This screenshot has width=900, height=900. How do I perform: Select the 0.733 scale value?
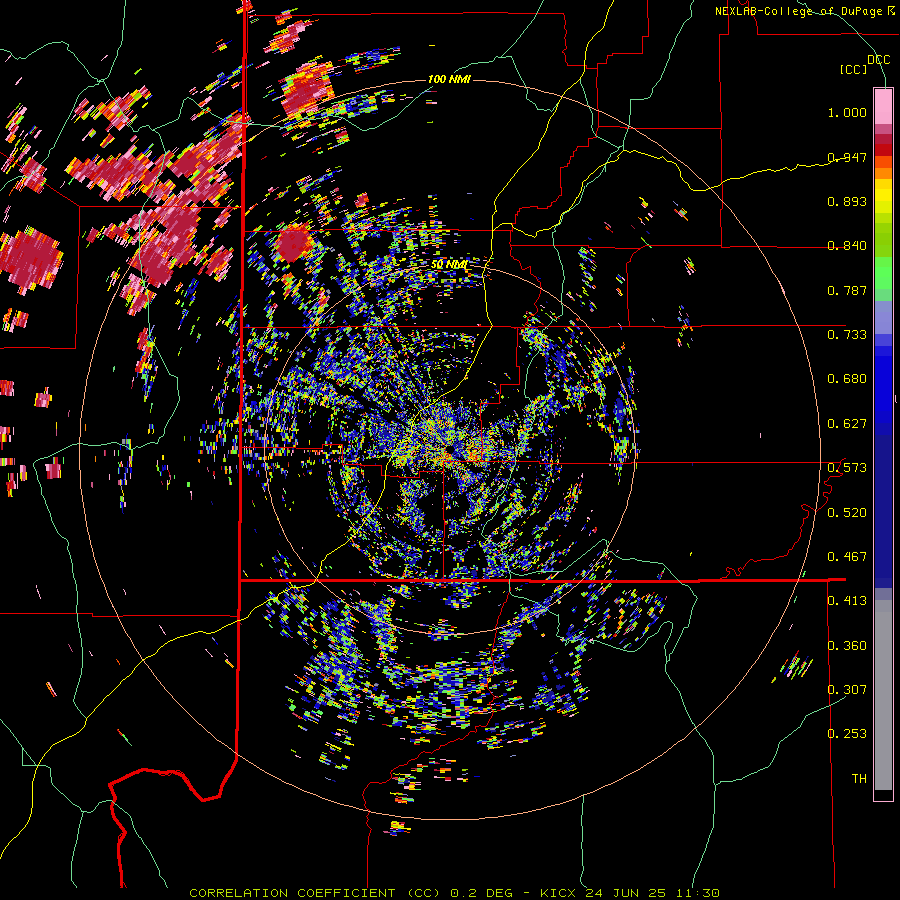coord(847,335)
